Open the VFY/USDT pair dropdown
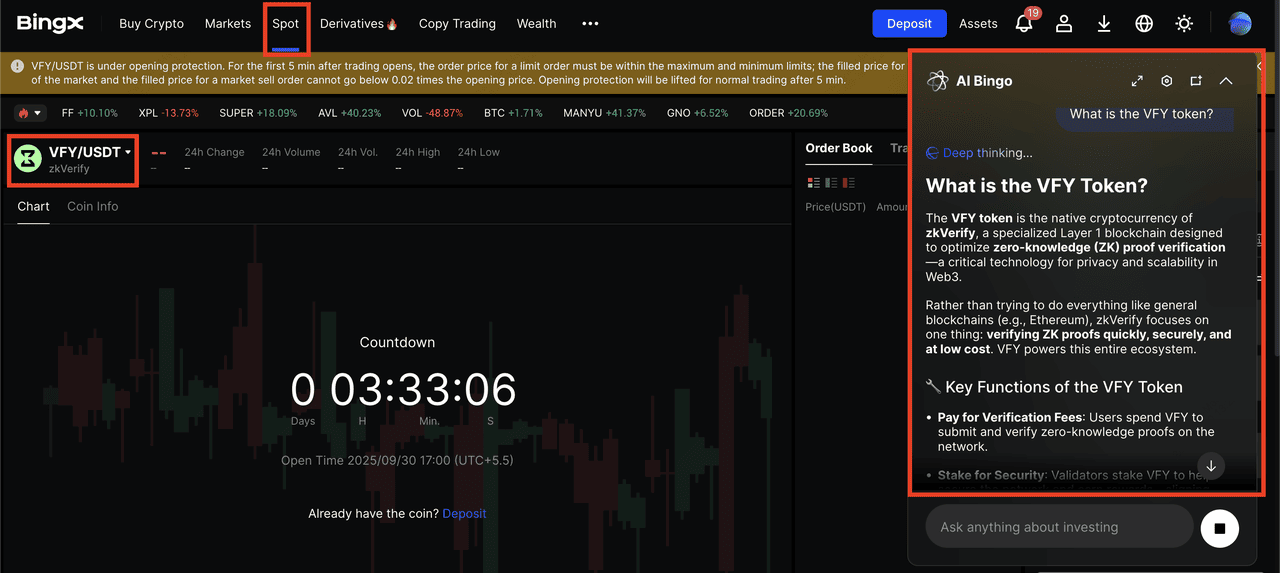The width and height of the screenshot is (1280, 573). click(128, 153)
